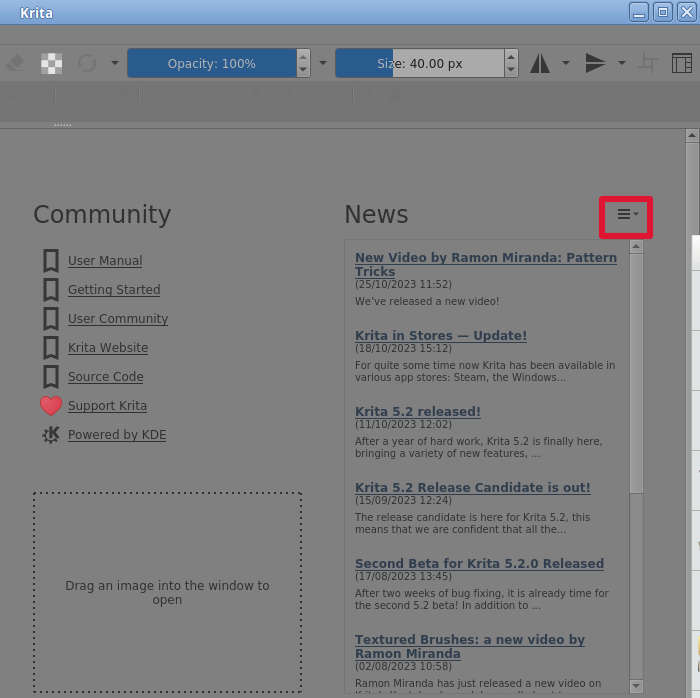Image resolution: width=700 pixels, height=698 pixels.
Task: Click the bookmark icon beside Getting Started
Action: (x=51, y=290)
